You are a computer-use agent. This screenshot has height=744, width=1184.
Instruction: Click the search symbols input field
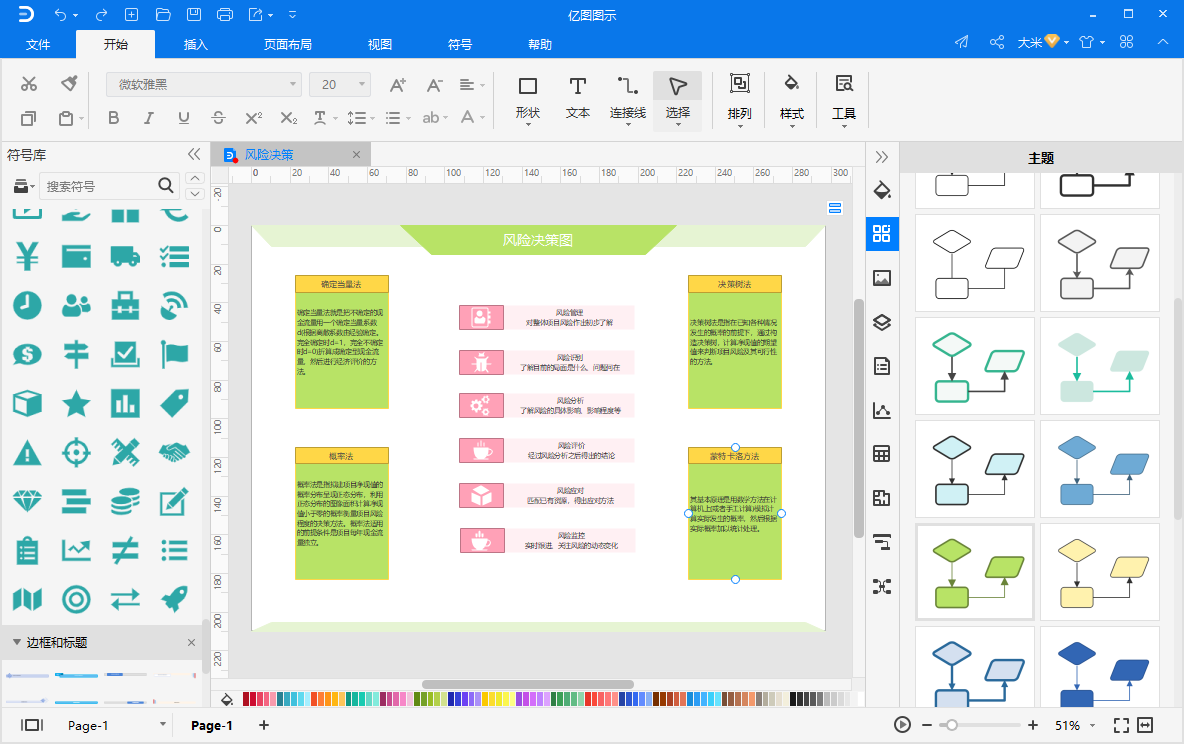pyautogui.click(x=100, y=186)
